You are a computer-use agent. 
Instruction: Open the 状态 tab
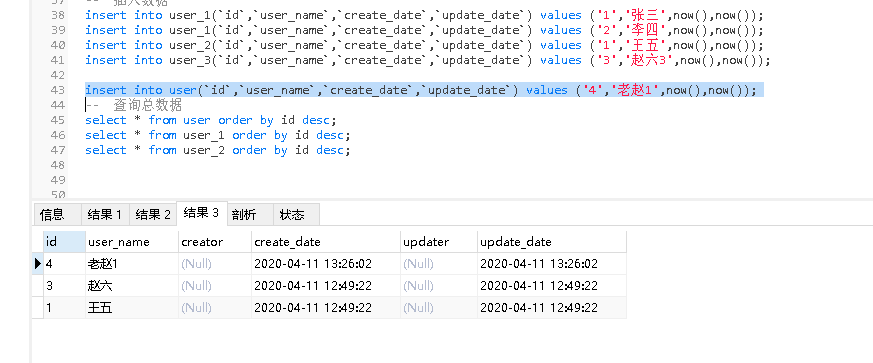coord(296,215)
